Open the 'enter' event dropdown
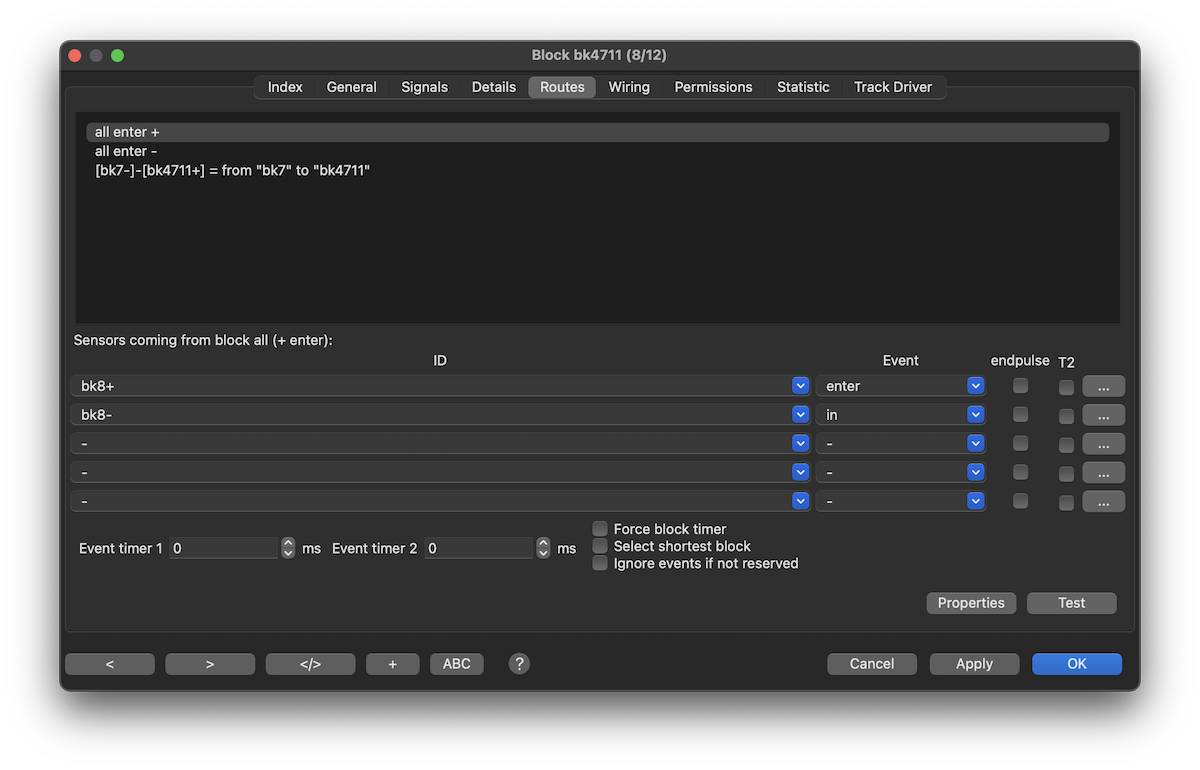This screenshot has width=1200, height=770. tap(975, 386)
